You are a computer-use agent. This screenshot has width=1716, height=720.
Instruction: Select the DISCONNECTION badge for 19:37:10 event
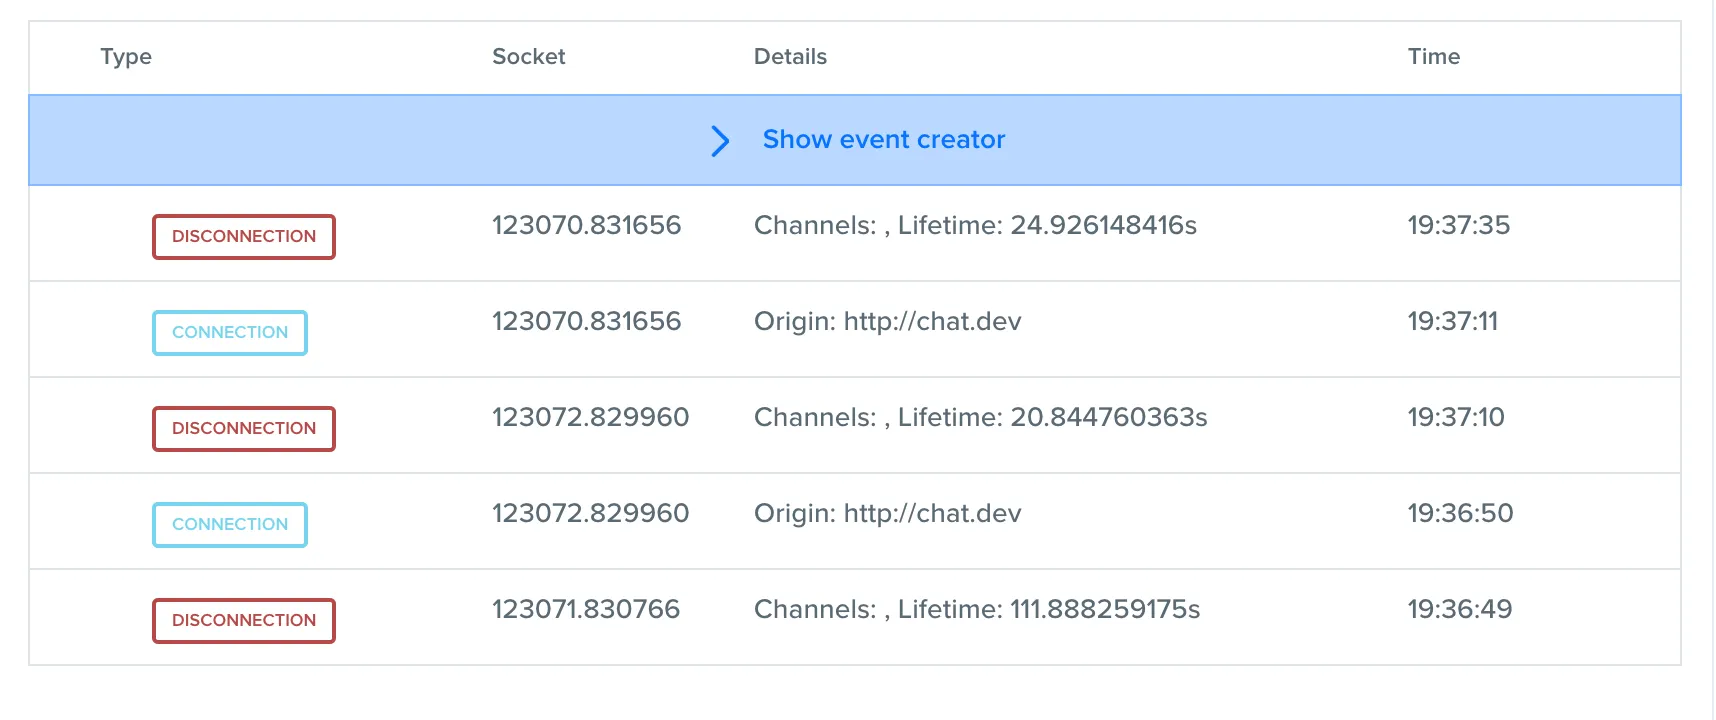244,429
